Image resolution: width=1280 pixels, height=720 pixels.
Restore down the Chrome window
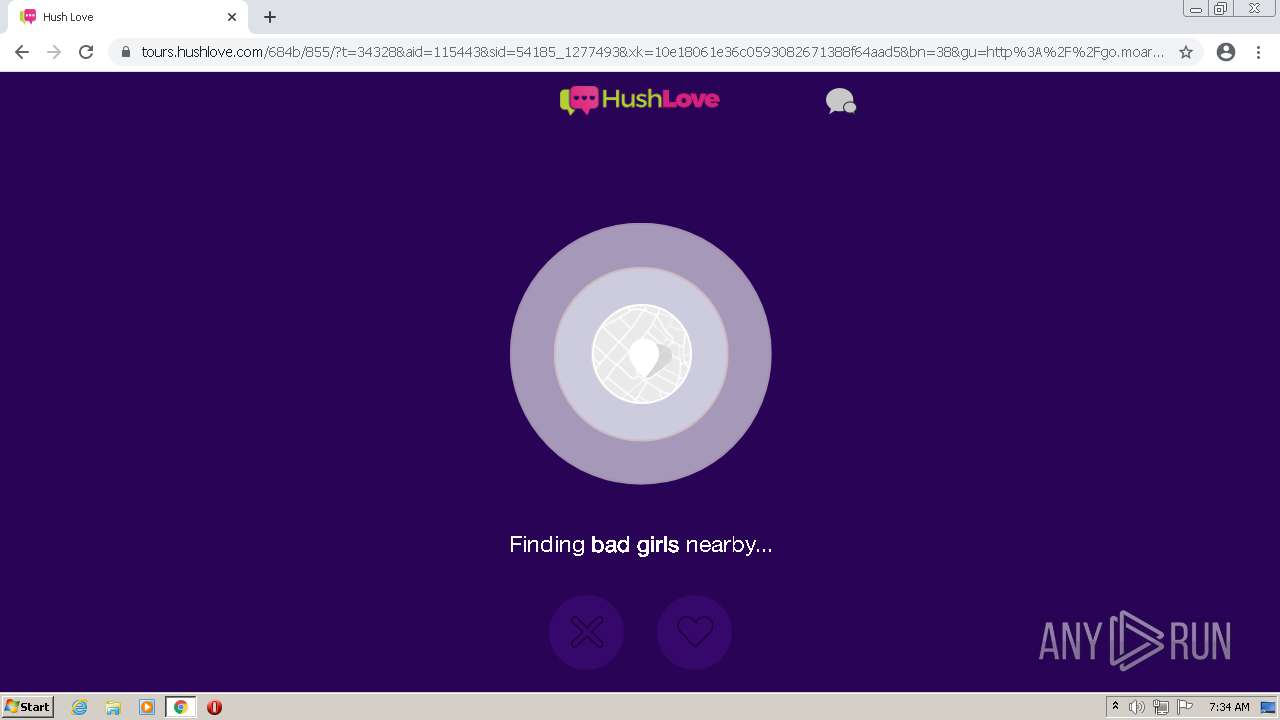click(1221, 9)
